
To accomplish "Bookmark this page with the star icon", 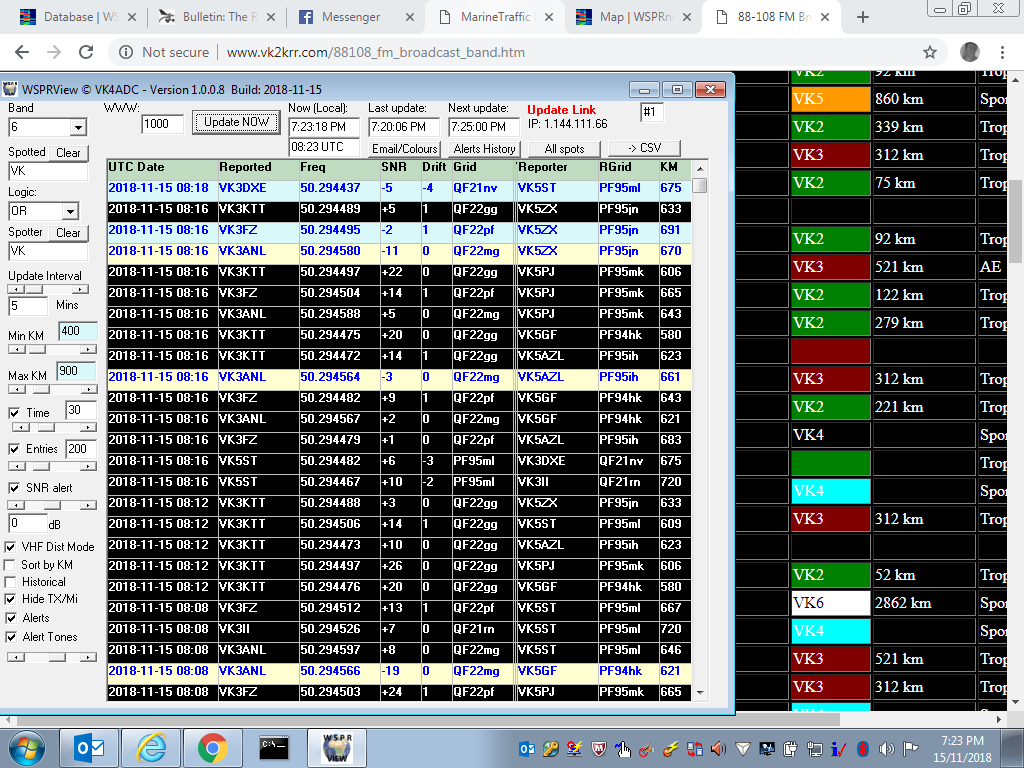I will (929, 52).
